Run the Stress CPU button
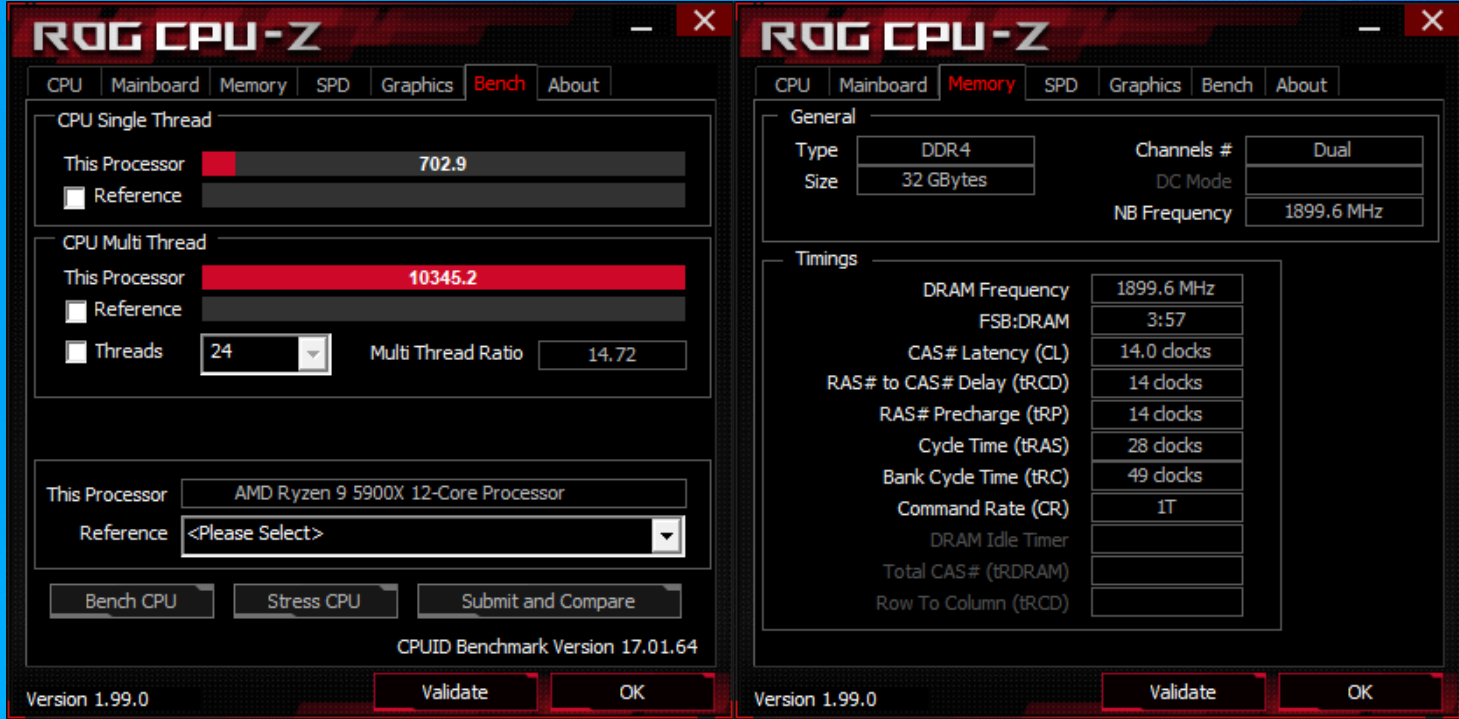The width and height of the screenshot is (1459, 719). coord(314,601)
